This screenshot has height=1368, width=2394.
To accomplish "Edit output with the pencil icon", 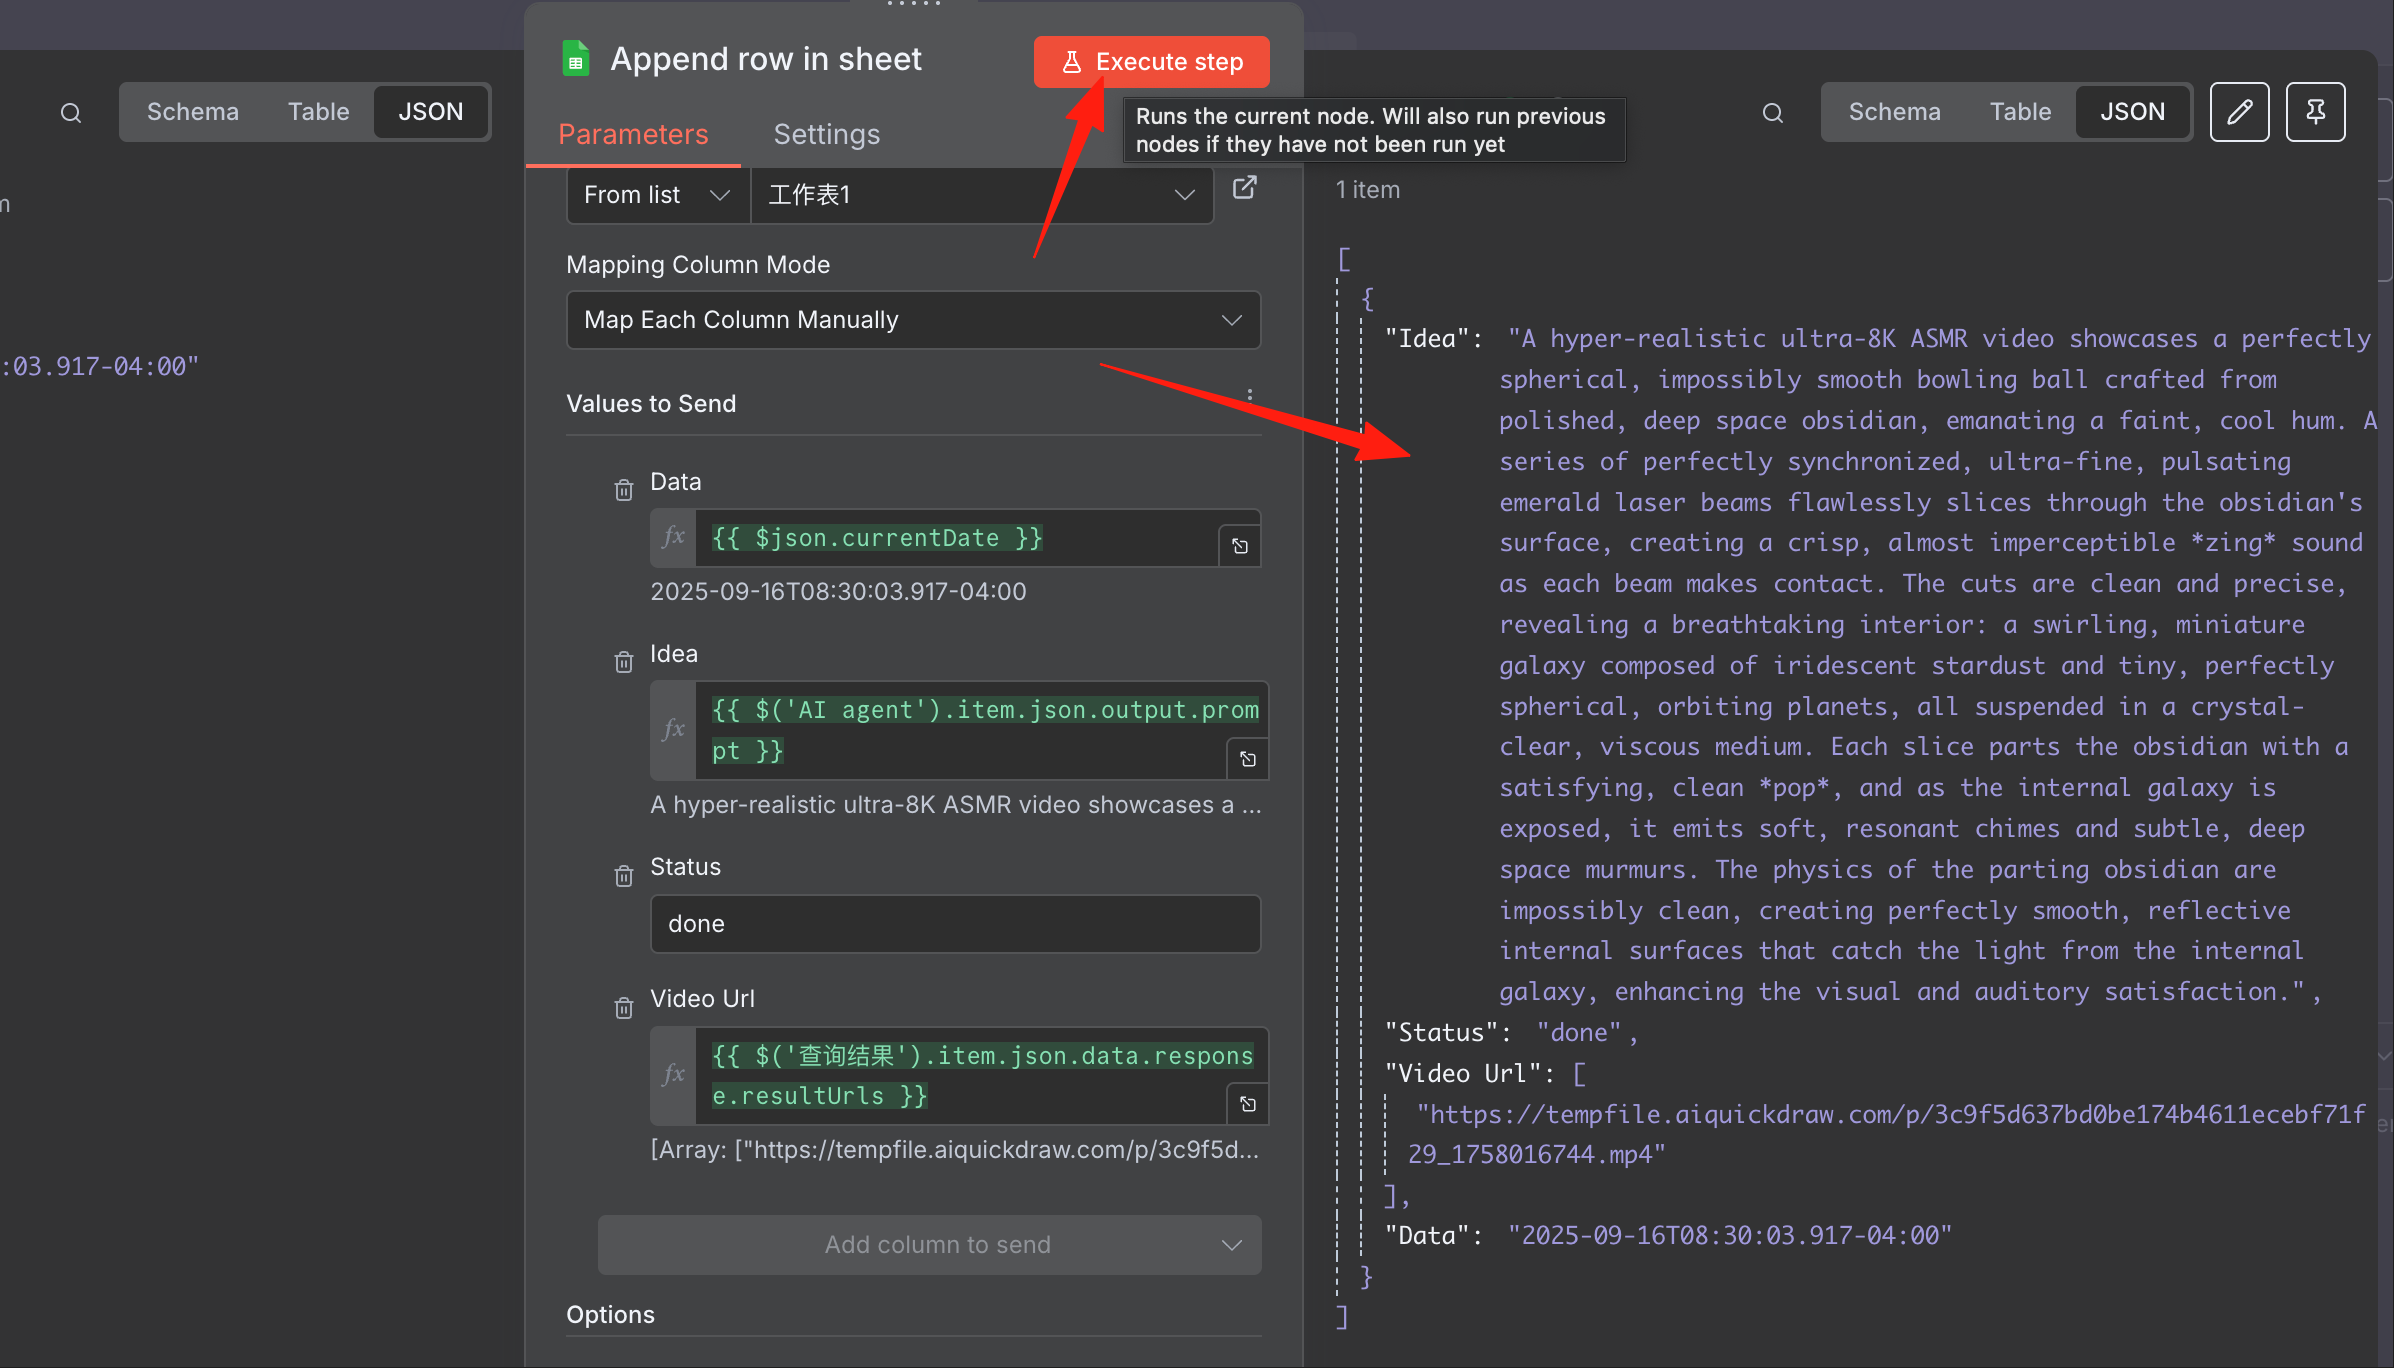I will [x=2239, y=112].
